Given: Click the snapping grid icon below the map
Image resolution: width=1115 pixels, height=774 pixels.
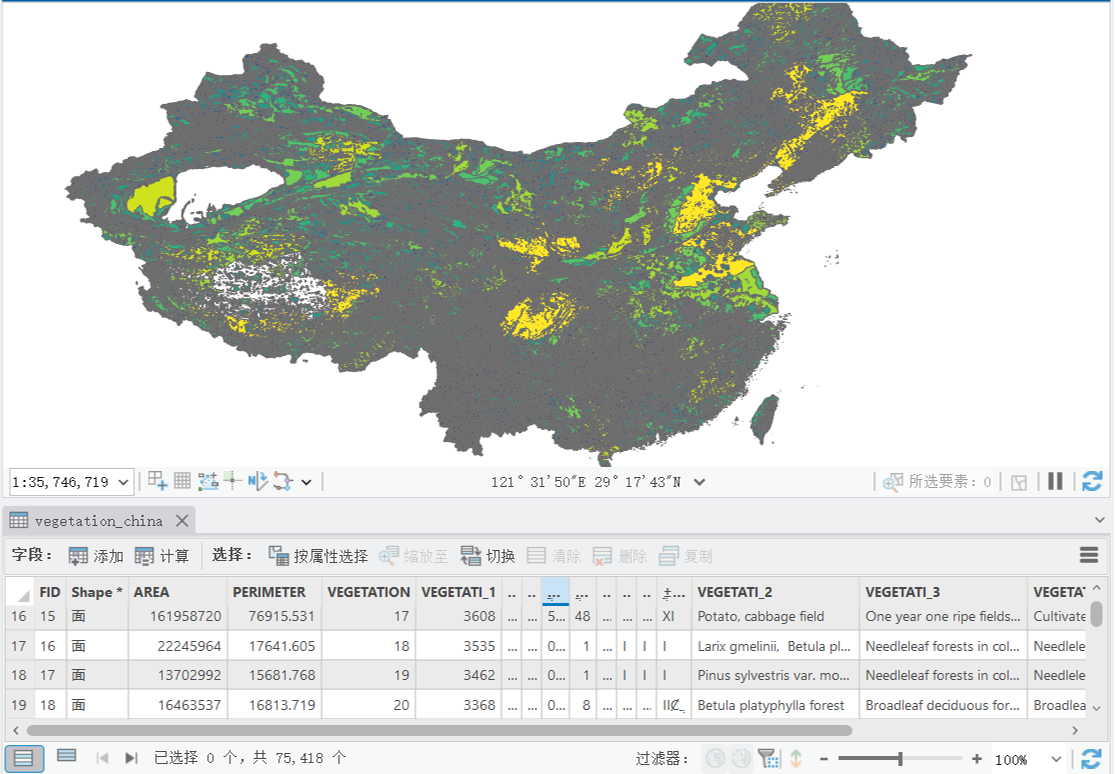Looking at the screenshot, I should pyautogui.click(x=157, y=482).
